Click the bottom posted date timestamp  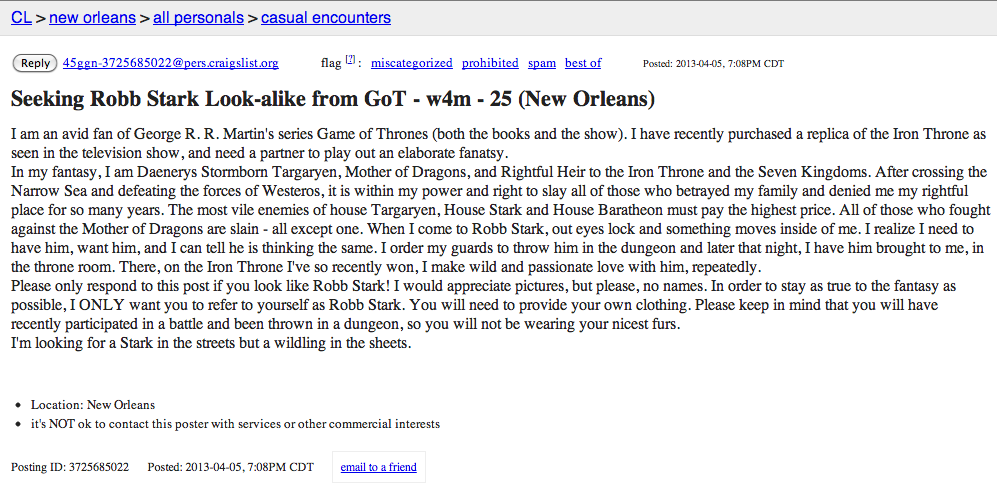(230, 467)
